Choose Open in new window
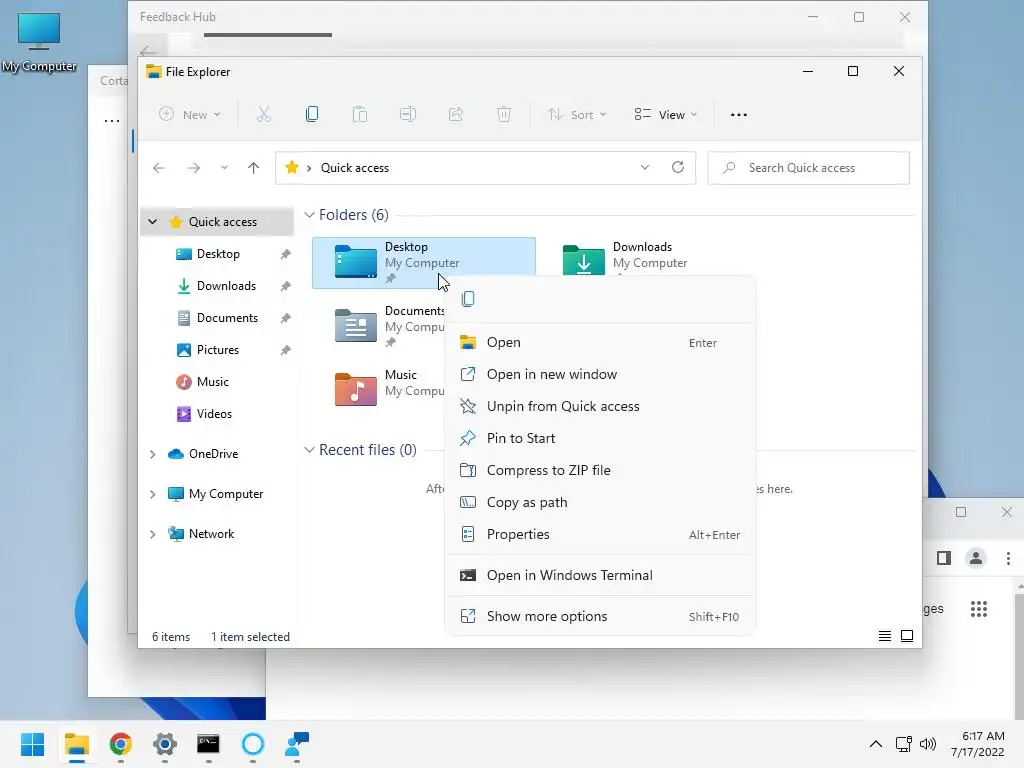The height and width of the screenshot is (768, 1024). pyautogui.click(x=600, y=374)
